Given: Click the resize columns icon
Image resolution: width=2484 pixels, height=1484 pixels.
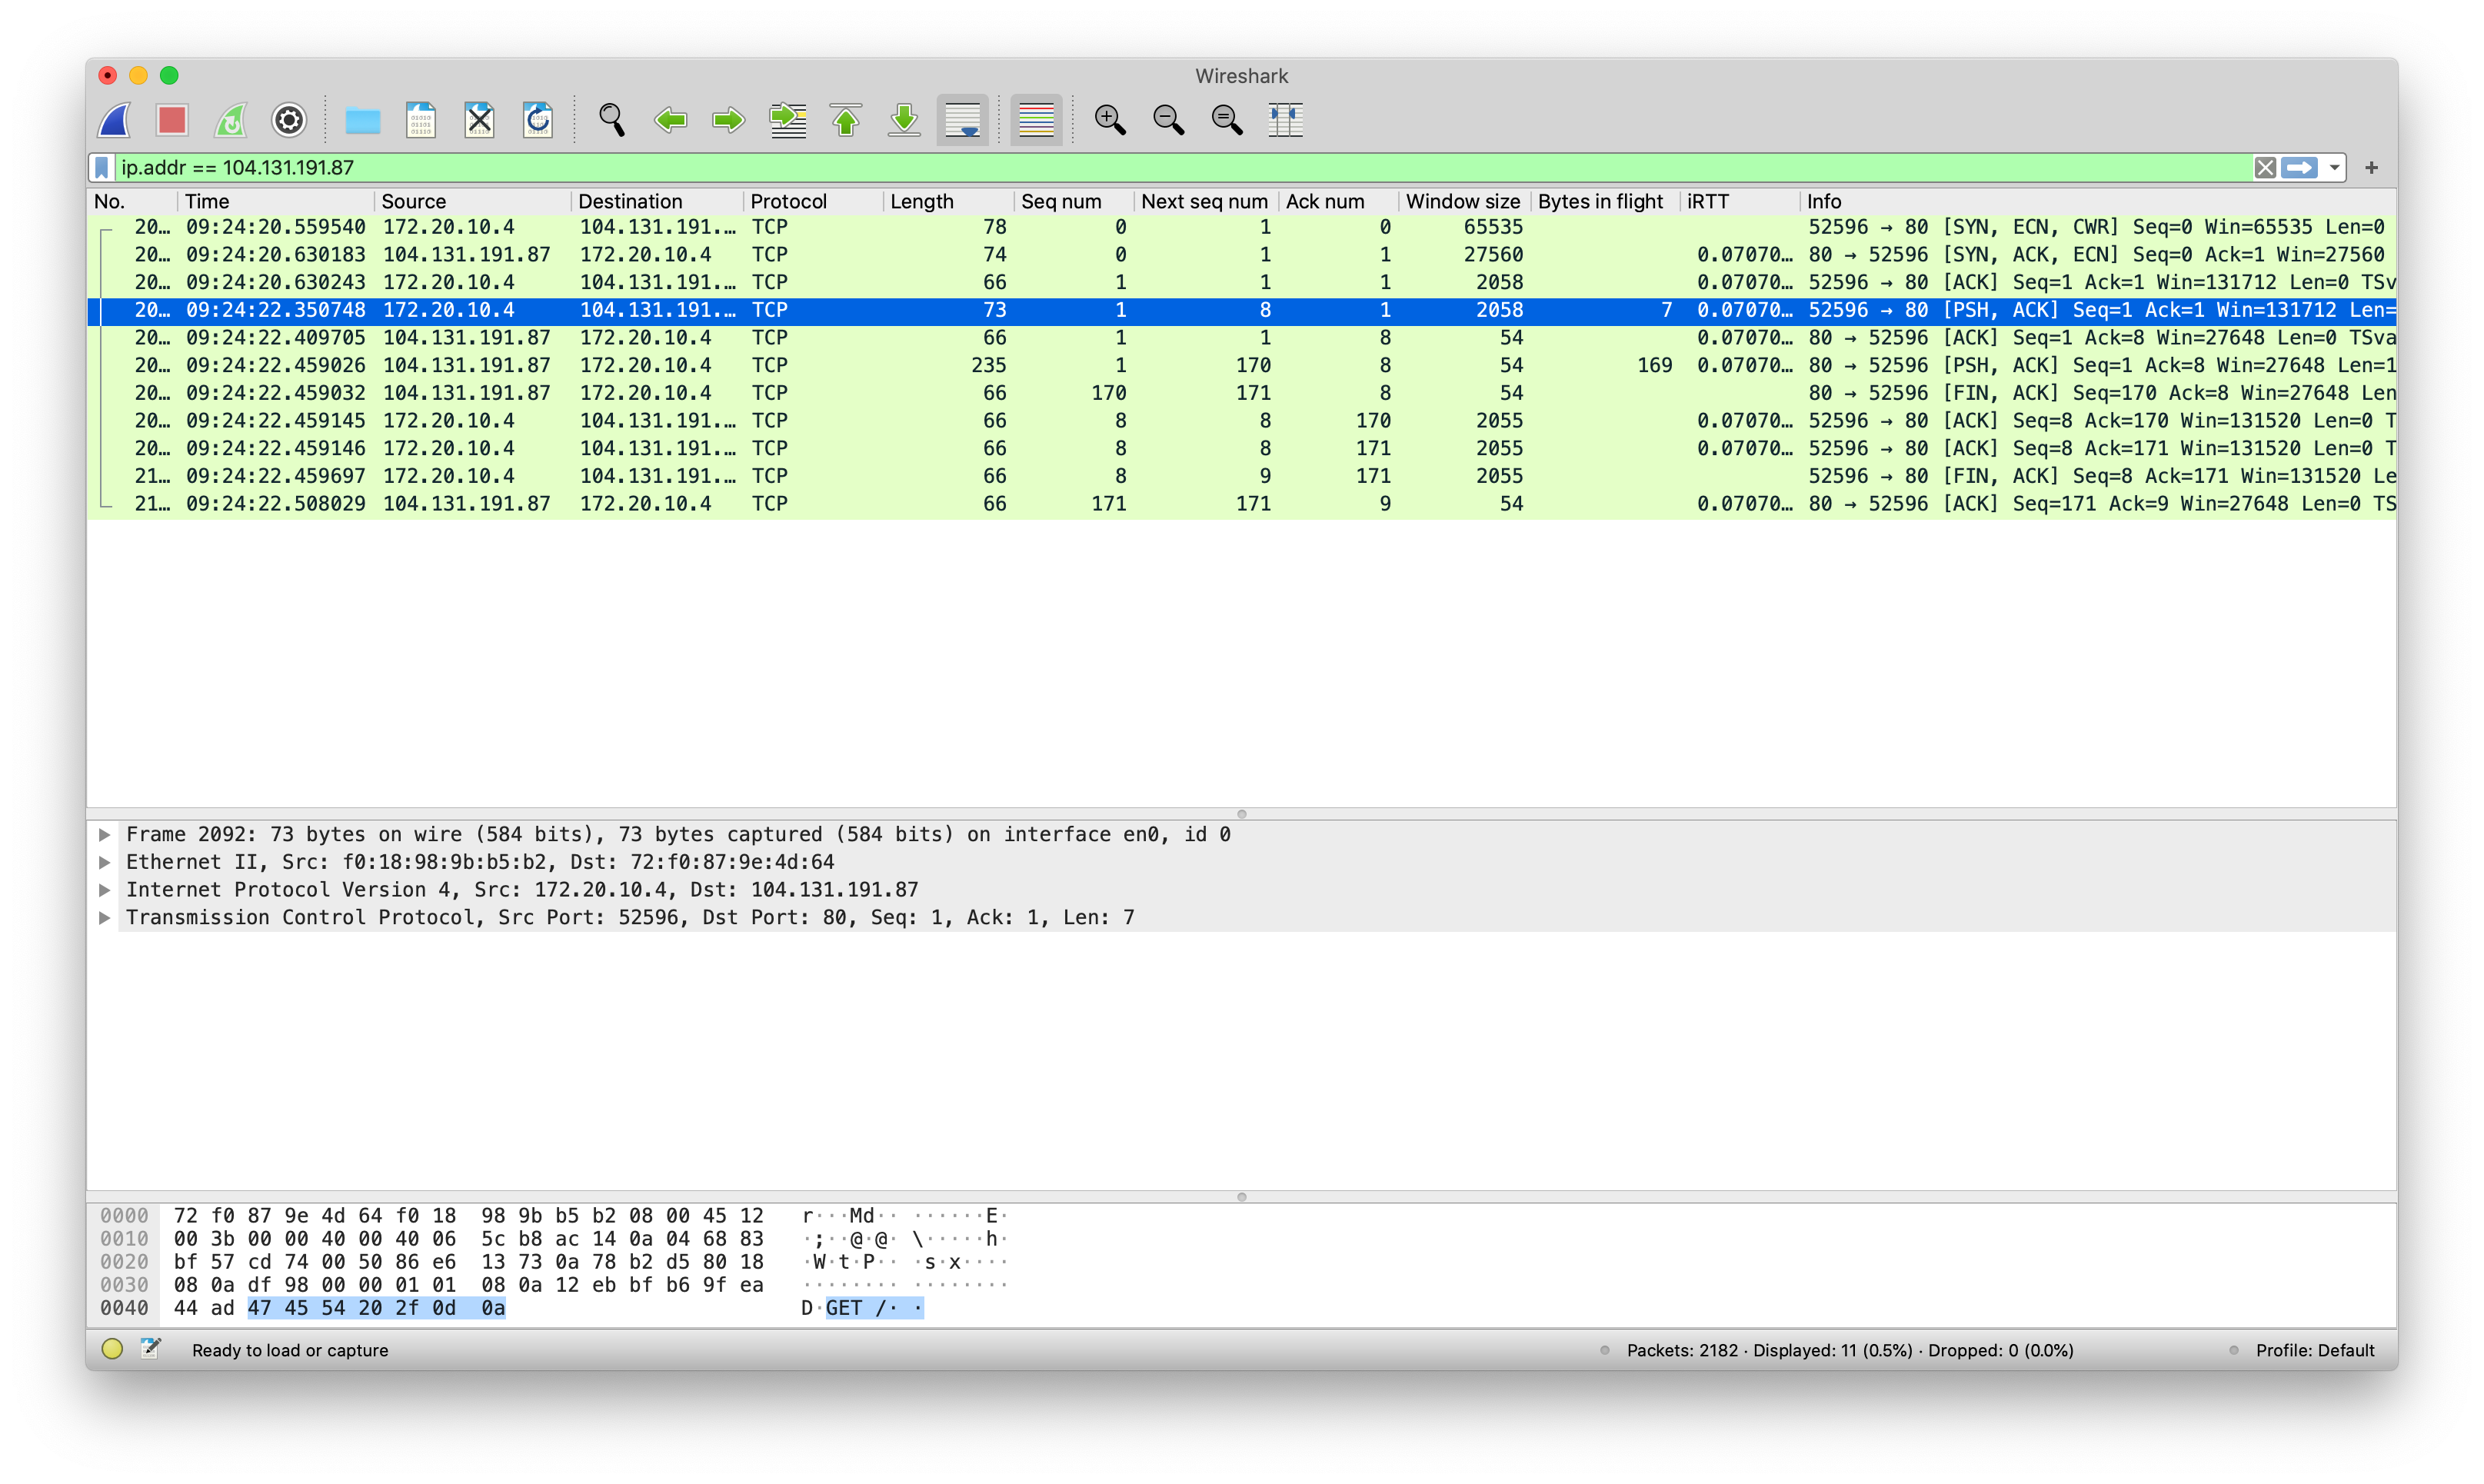Looking at the screenshot, I should tap(1285, 120).
